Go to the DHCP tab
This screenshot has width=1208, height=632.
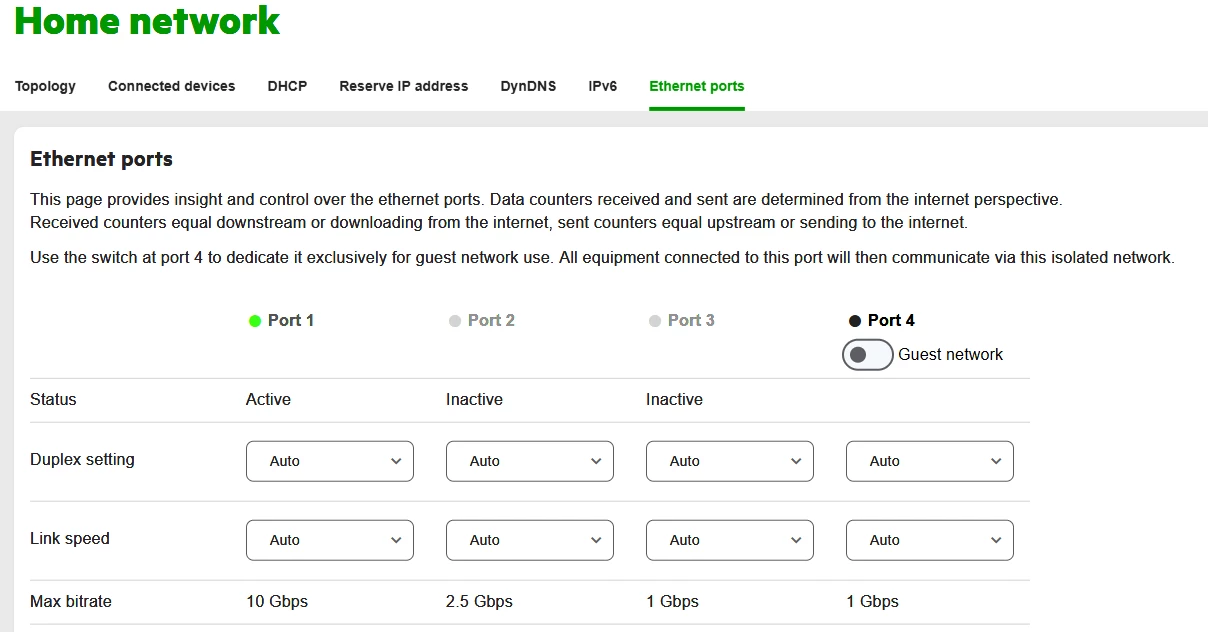click(x=287, y=86)
